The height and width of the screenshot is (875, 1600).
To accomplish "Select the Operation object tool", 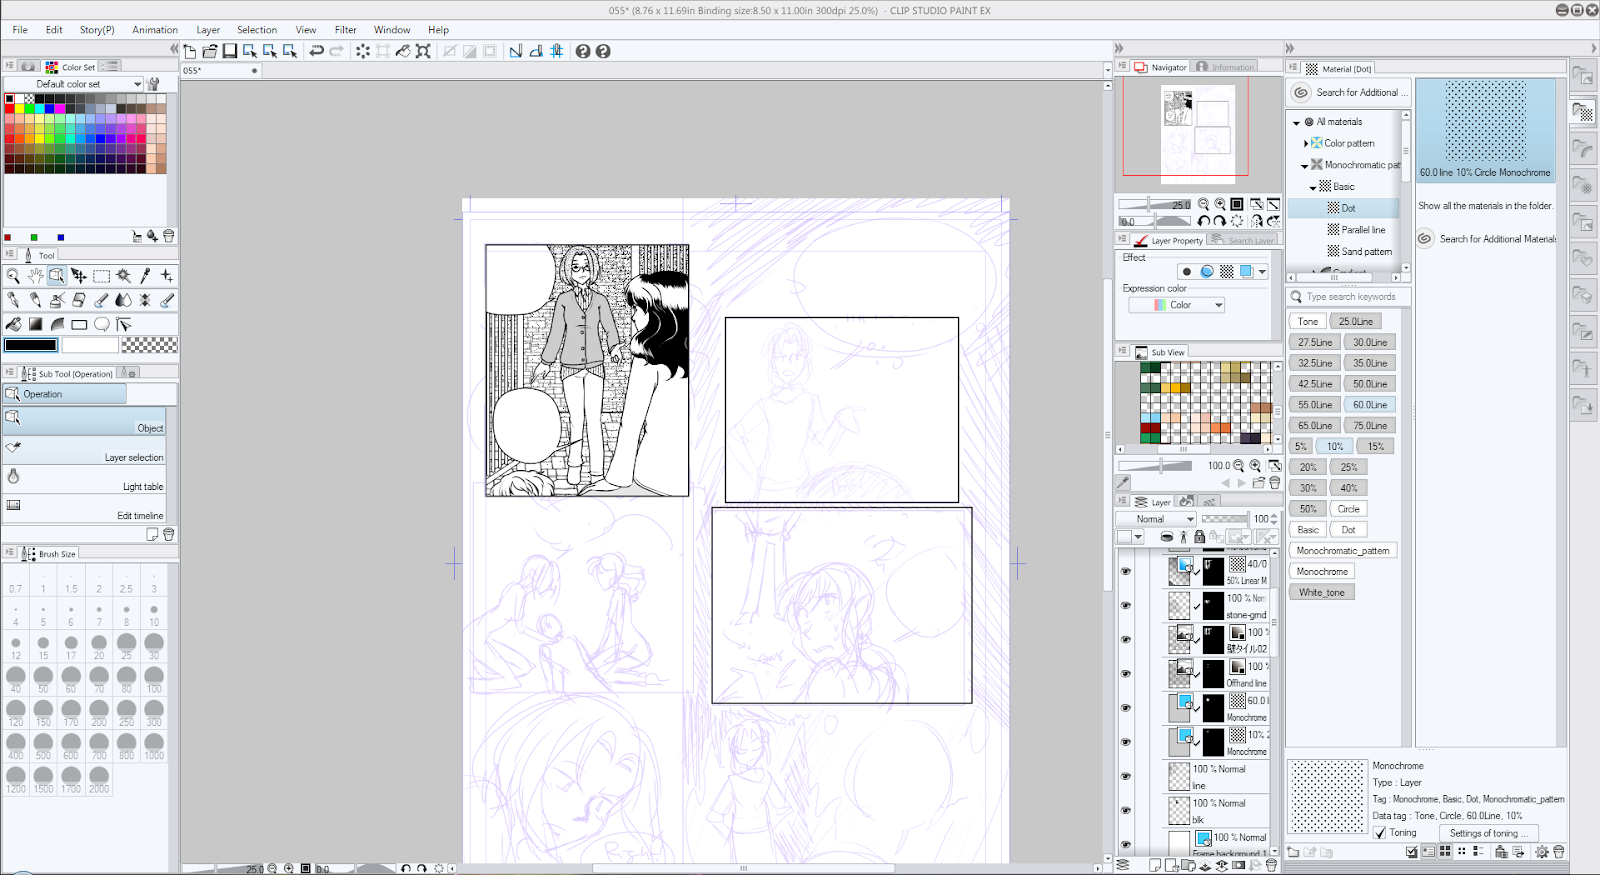I will tap(57, 276).
